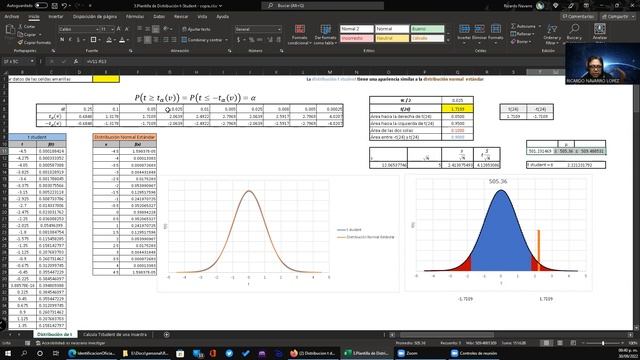Open Formato condicional menu
The width and height of the screenshot is (640, 360).
point(300,34)
